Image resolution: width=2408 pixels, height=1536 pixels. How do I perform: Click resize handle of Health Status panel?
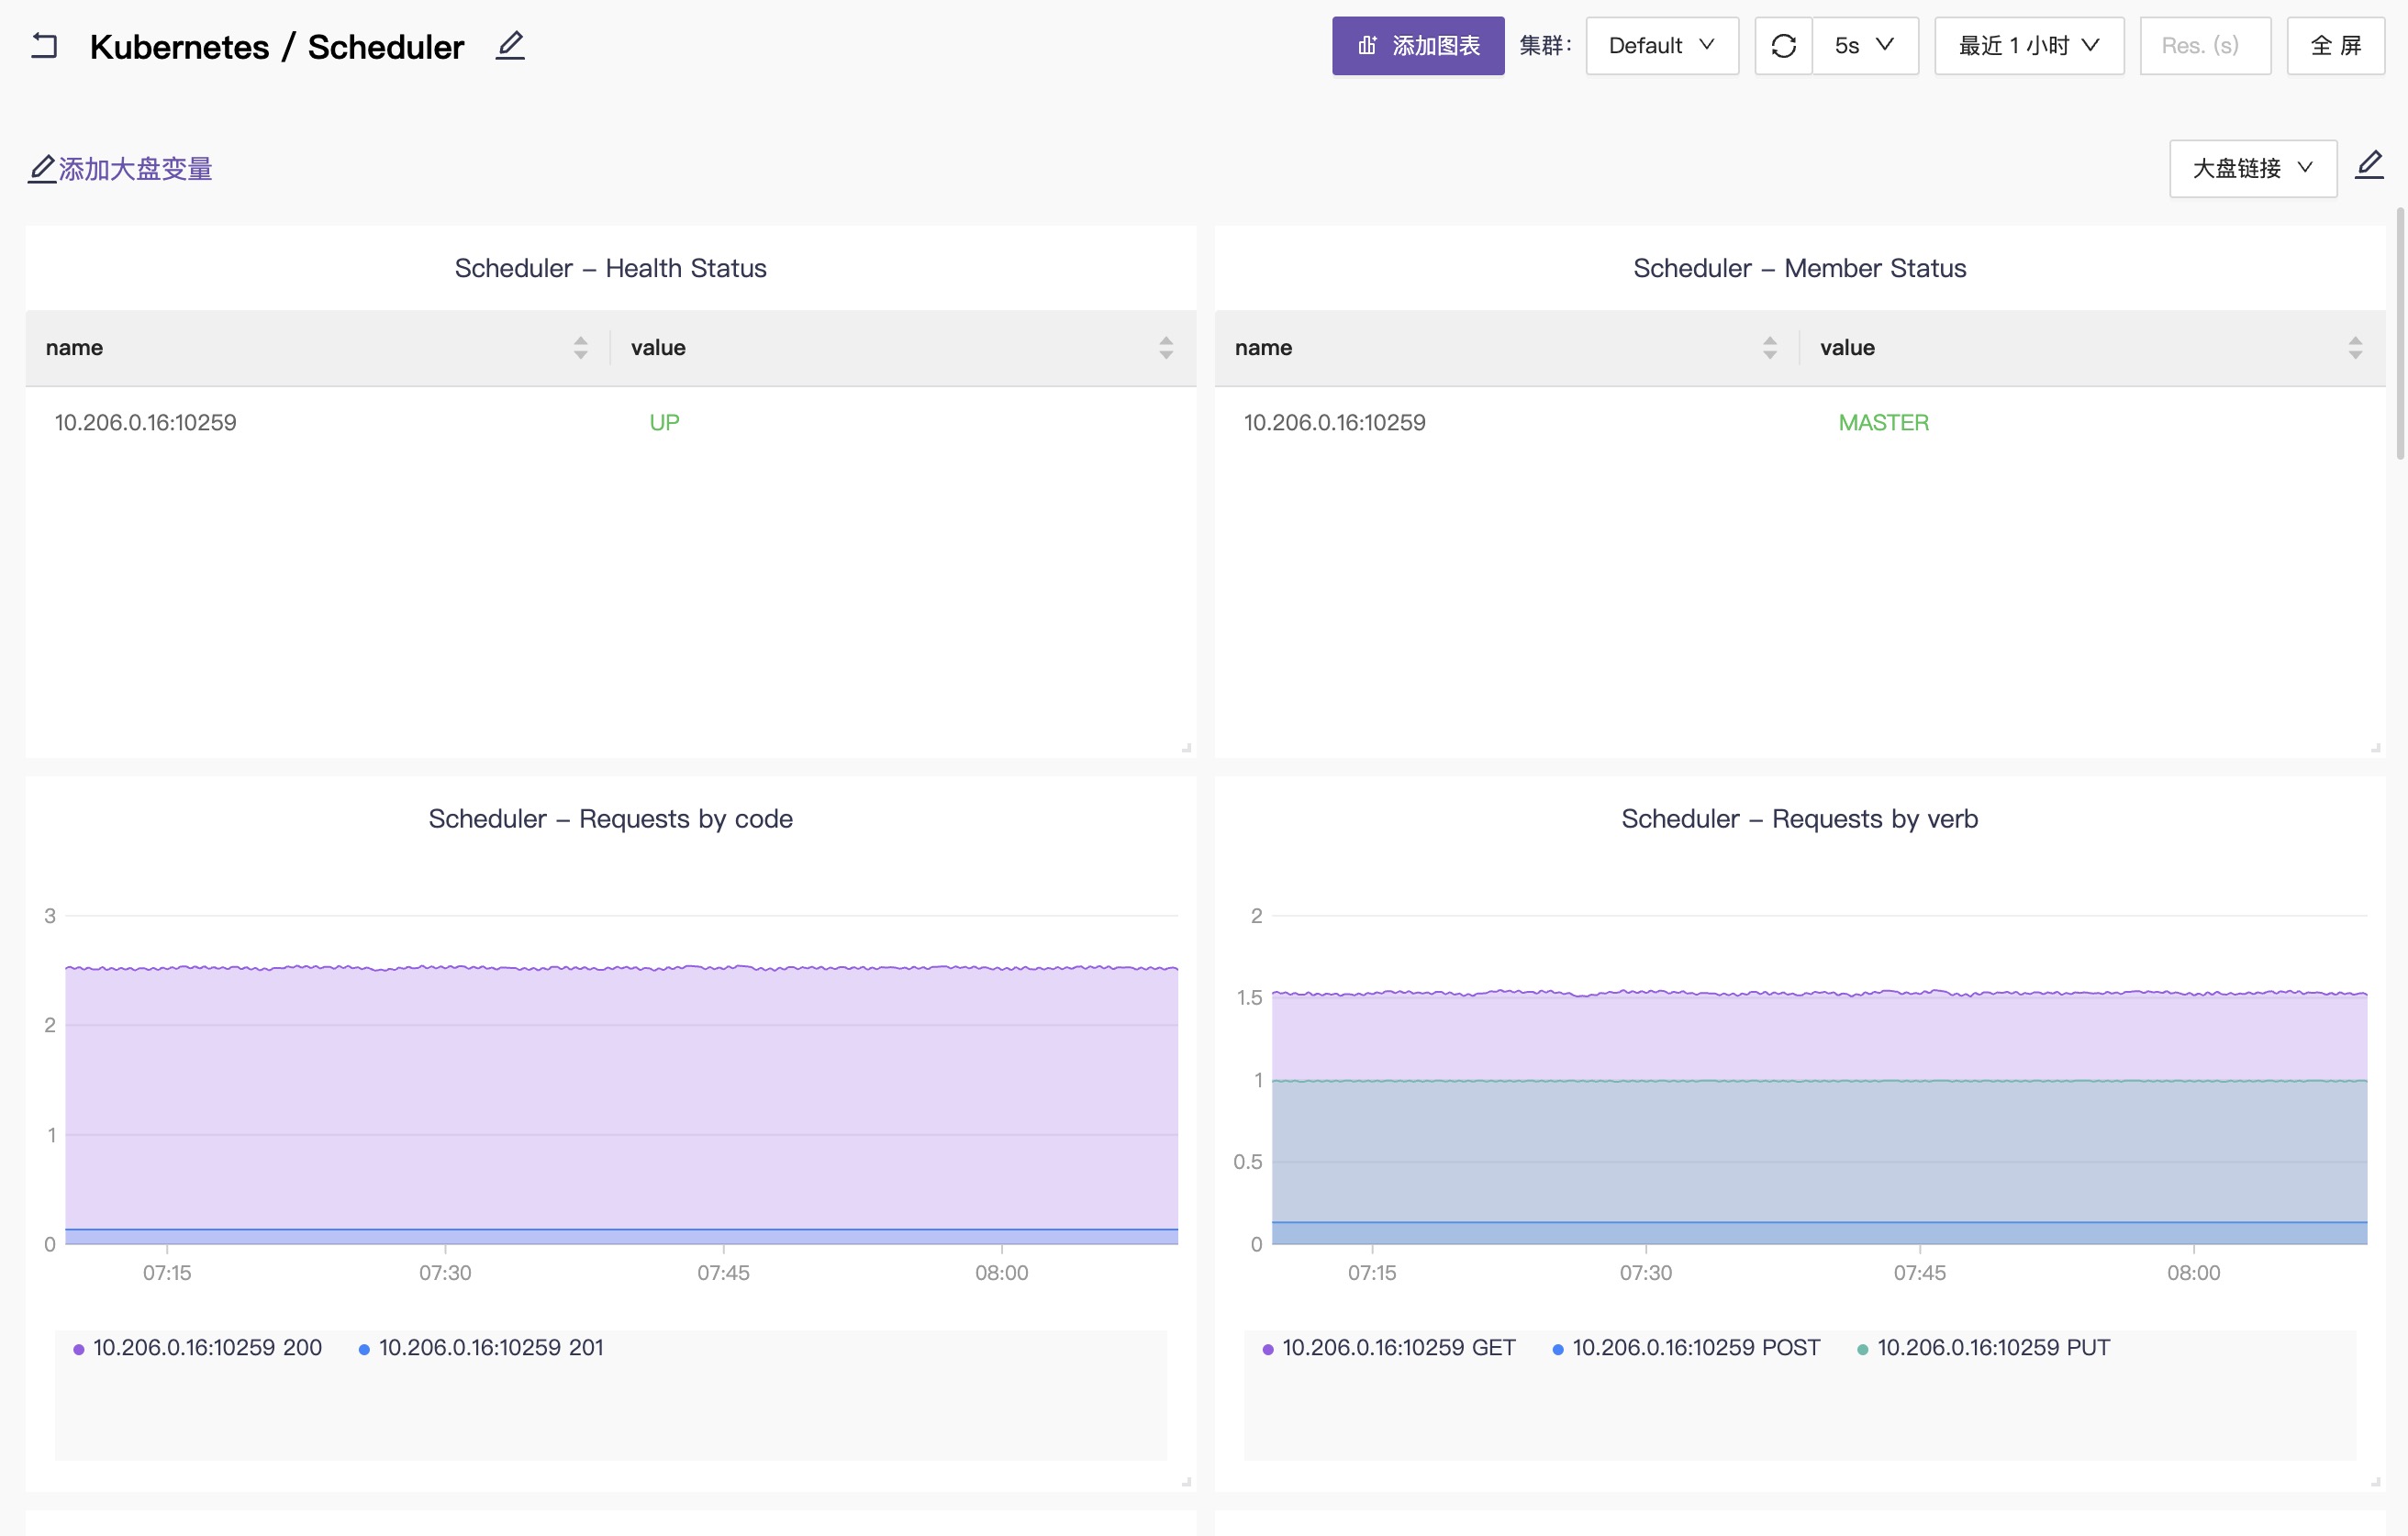pos(1186,747)
